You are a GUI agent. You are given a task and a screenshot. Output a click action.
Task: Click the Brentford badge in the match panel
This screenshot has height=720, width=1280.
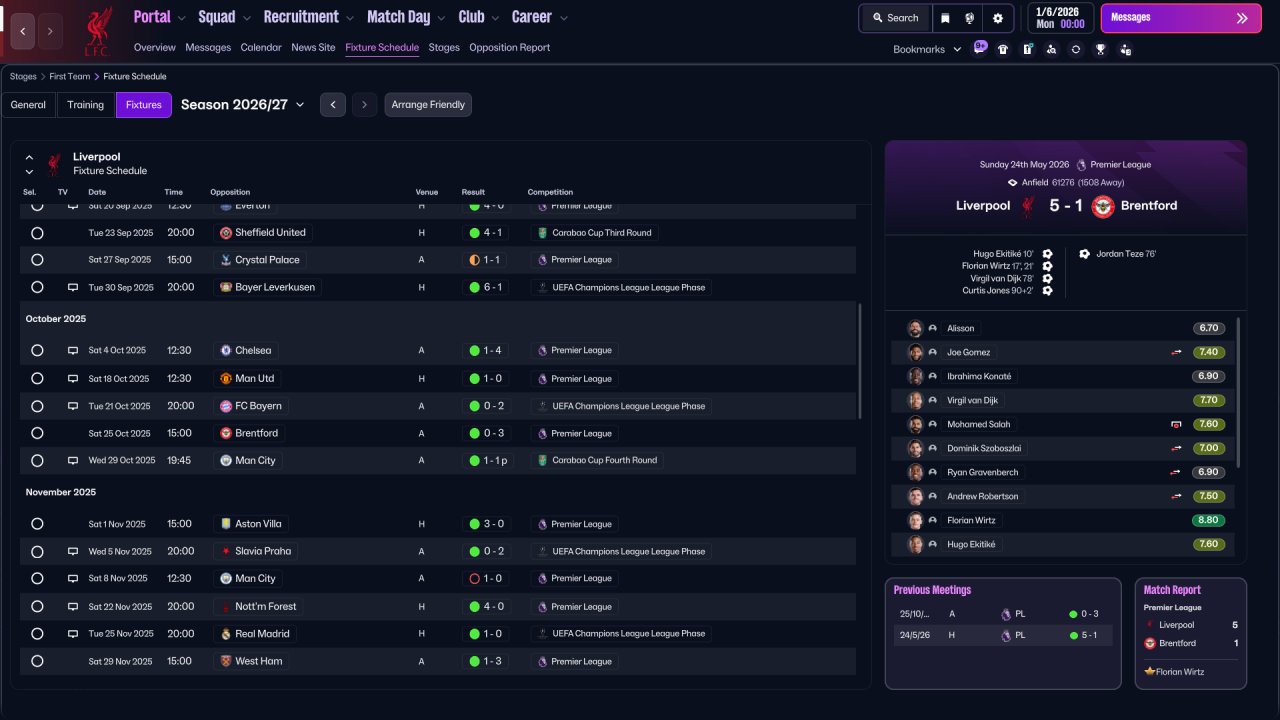coord(1103,206)
